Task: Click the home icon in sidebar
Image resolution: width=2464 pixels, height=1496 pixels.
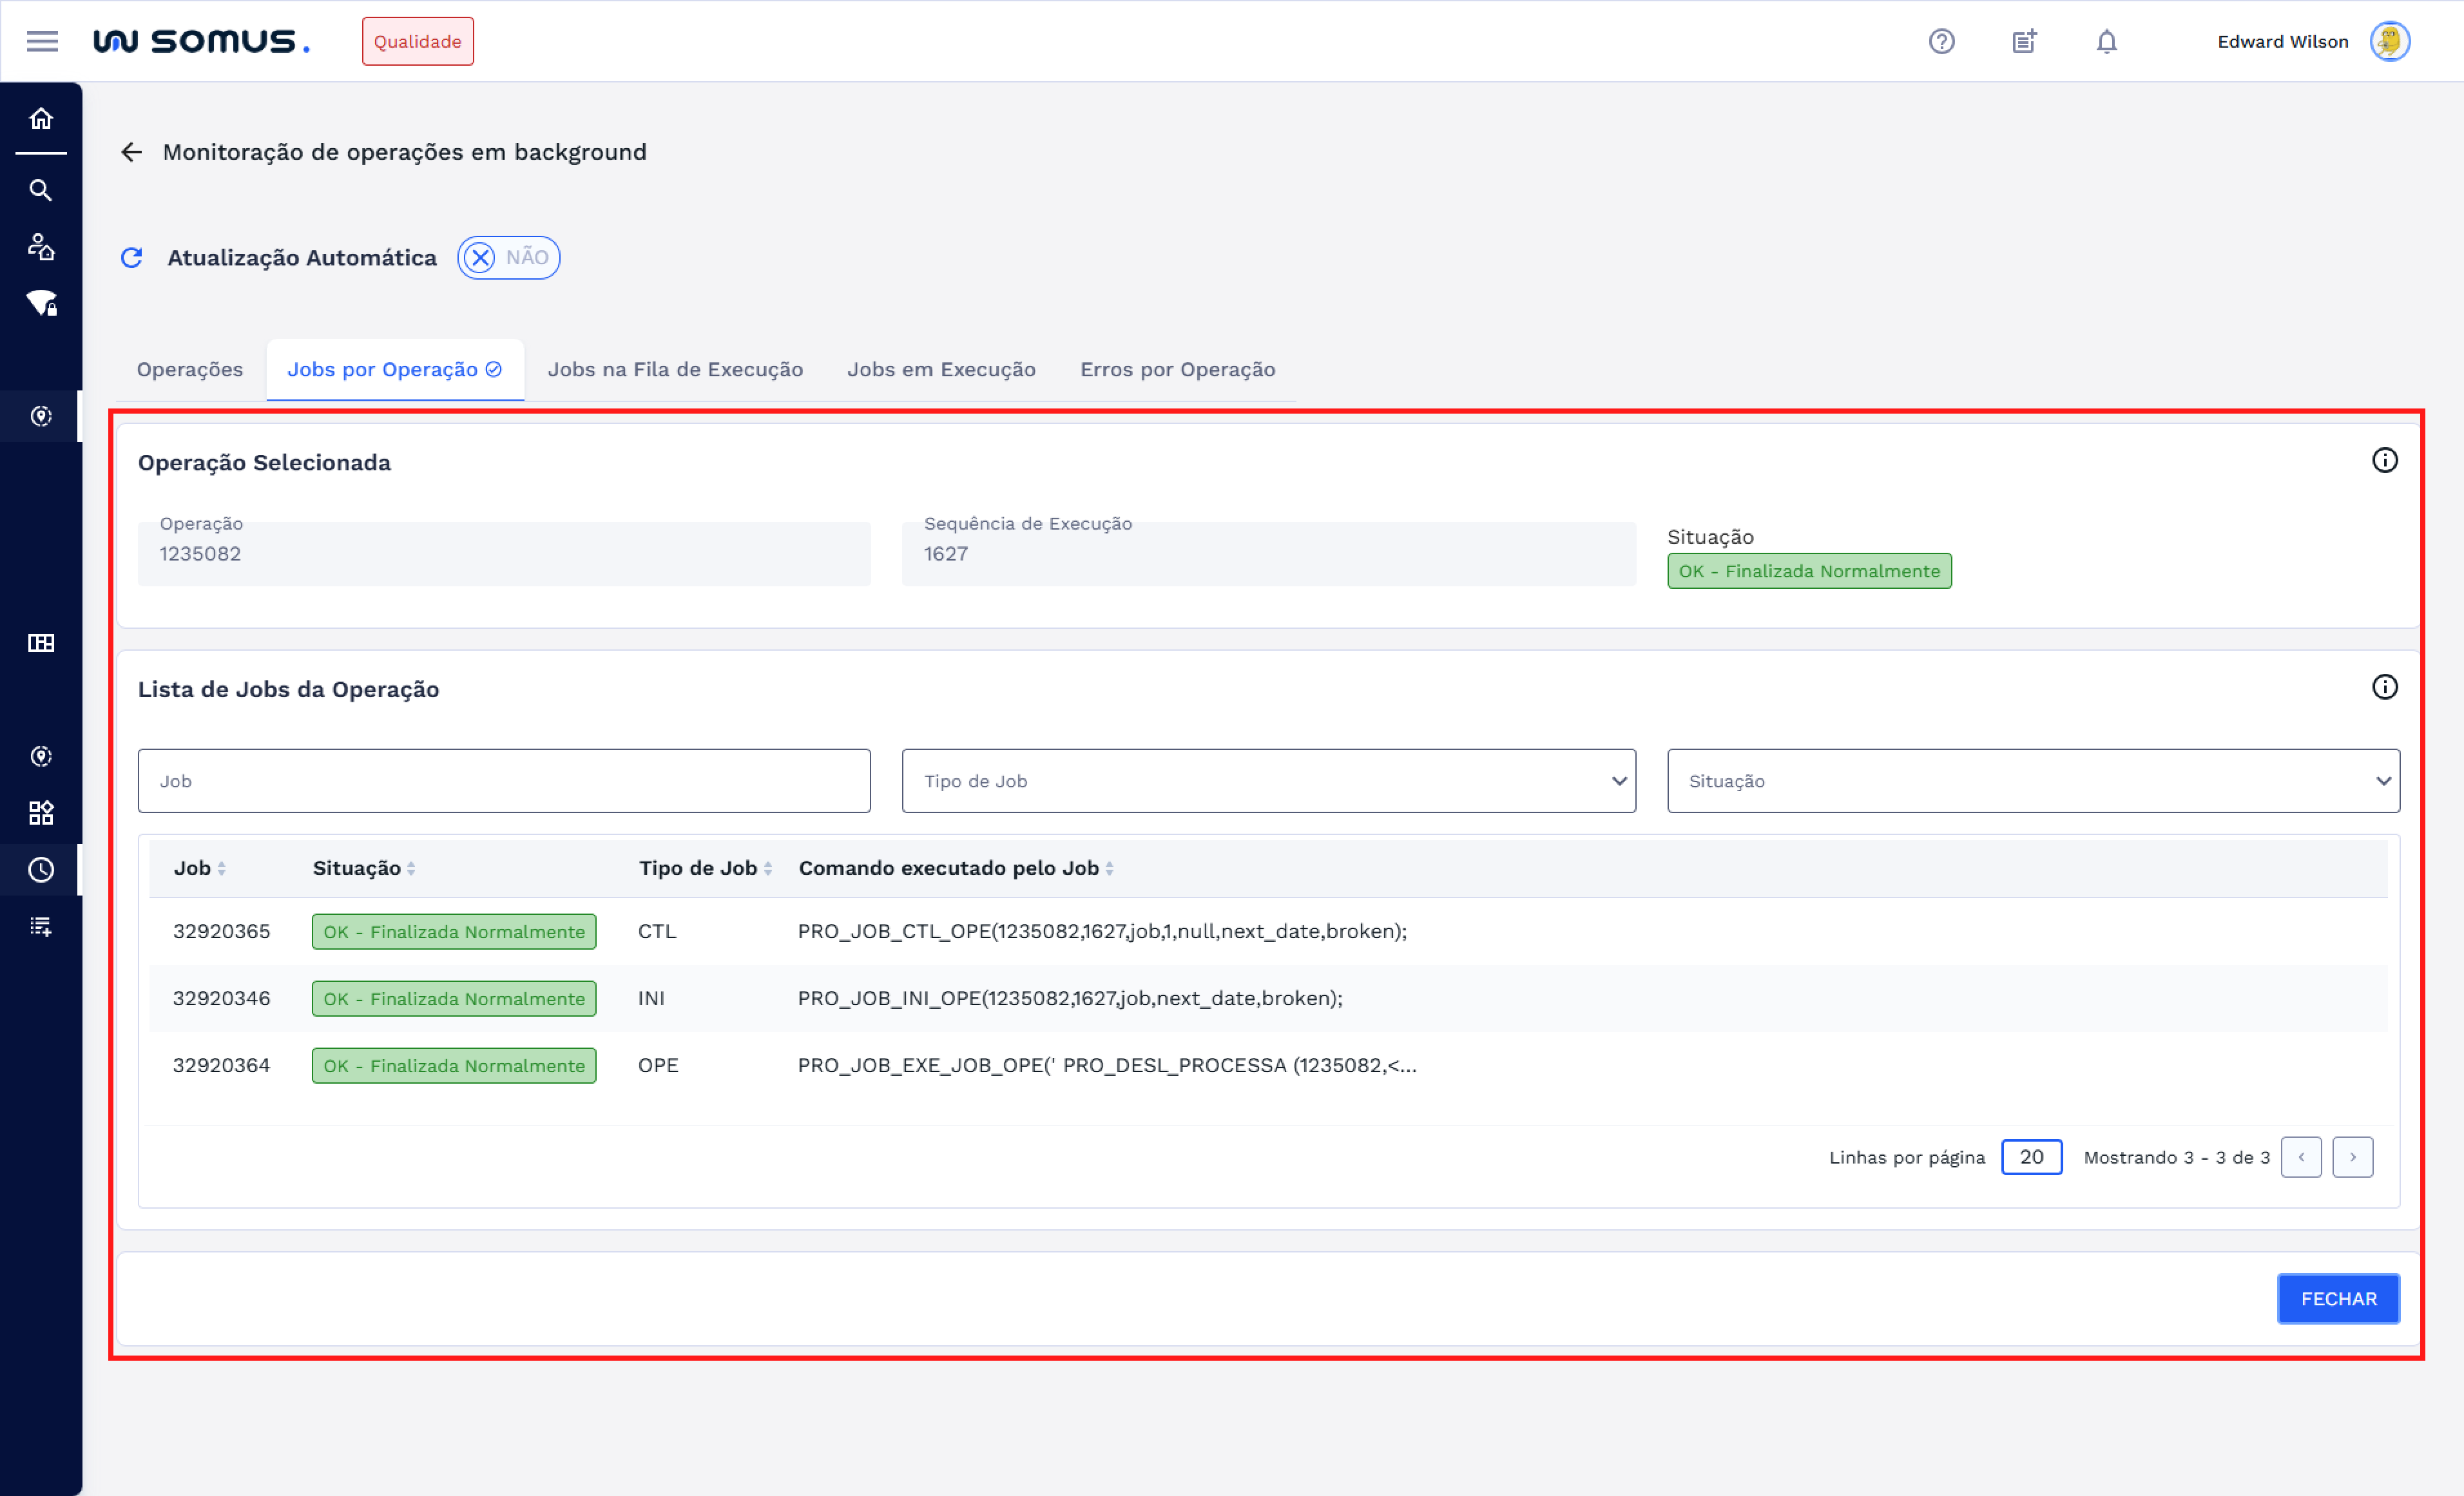Action: coord(41,119)
